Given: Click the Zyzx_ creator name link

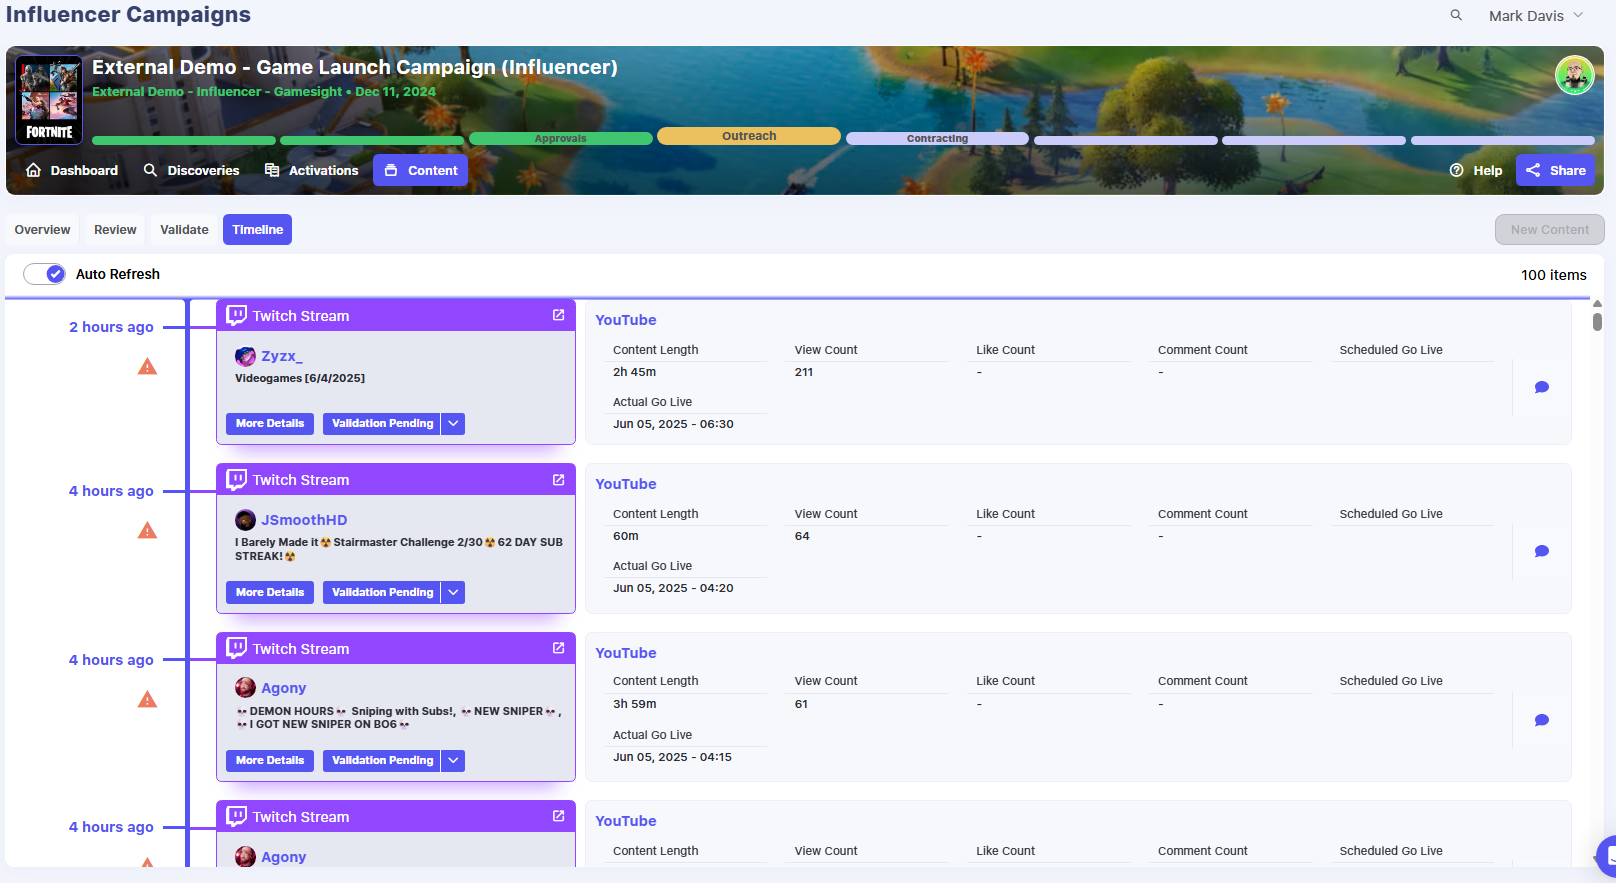Looking at the screenshot, I should pyautogui.click(x=282, y=356).
